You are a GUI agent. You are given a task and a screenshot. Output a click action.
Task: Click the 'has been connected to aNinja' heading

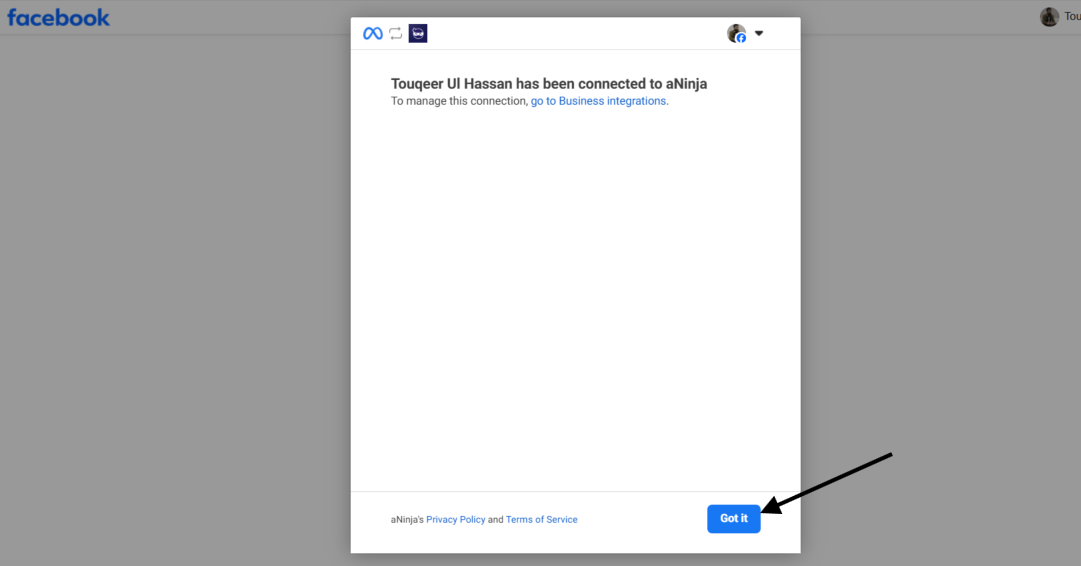click(x=548, y=84)
